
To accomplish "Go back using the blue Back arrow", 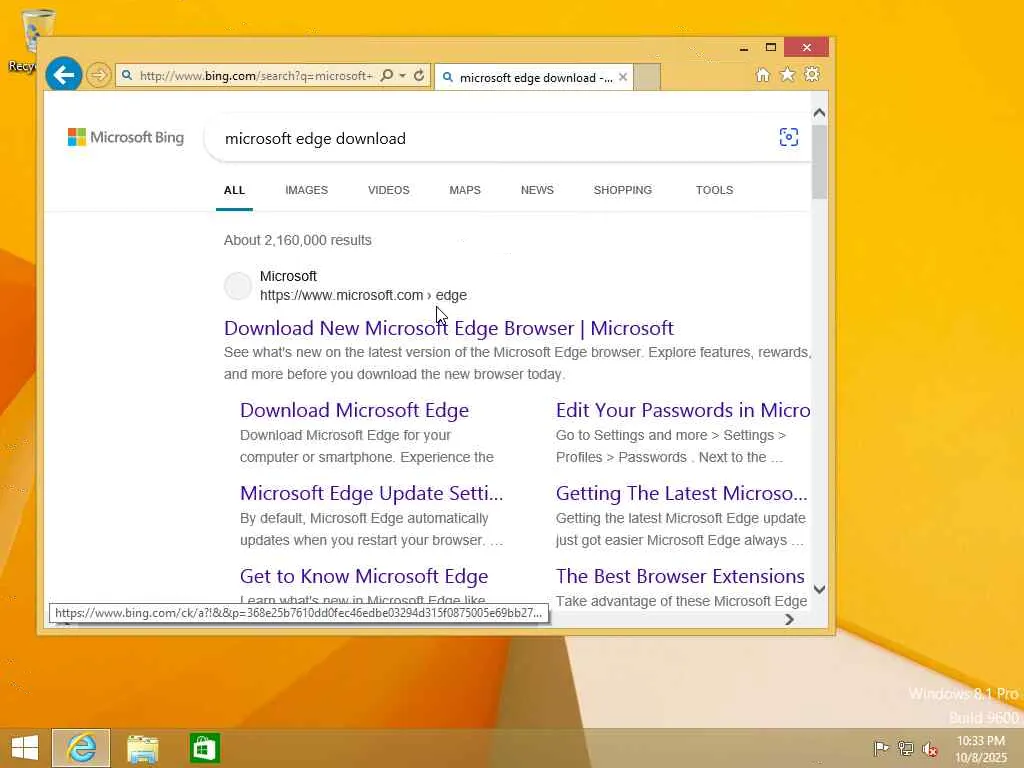I will click(63, 75).
